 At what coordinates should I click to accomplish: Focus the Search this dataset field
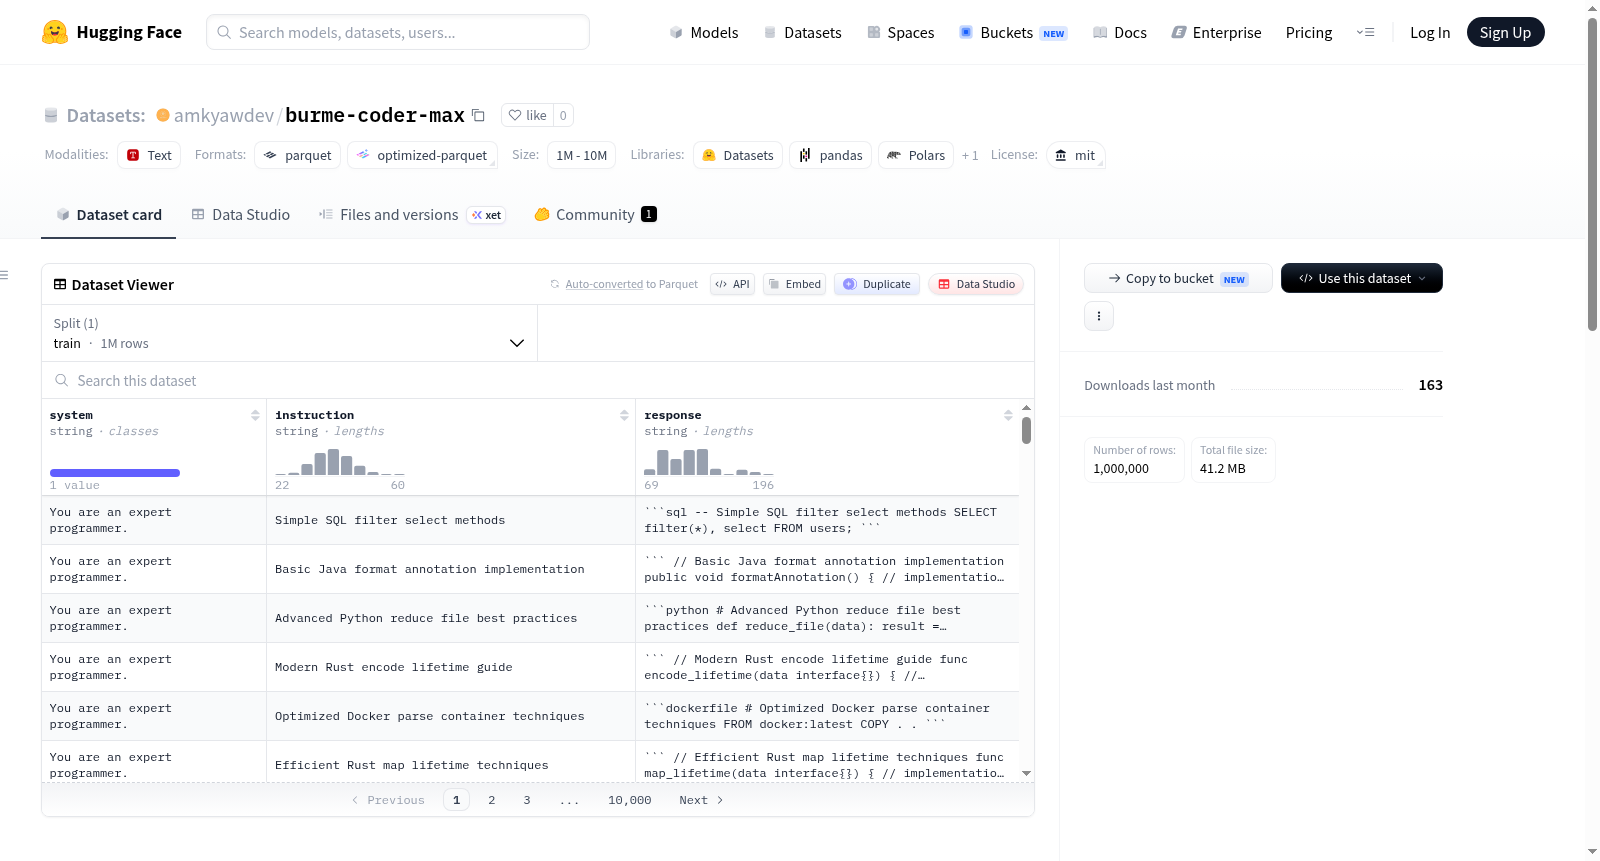[538, 380]
